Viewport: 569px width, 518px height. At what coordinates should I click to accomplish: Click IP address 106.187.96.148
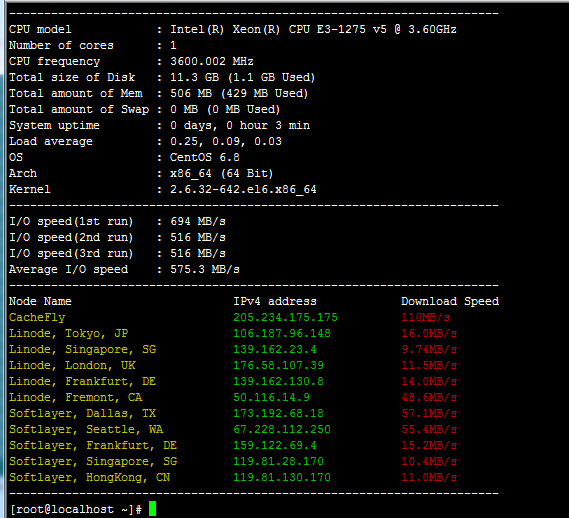click(282, 333)
